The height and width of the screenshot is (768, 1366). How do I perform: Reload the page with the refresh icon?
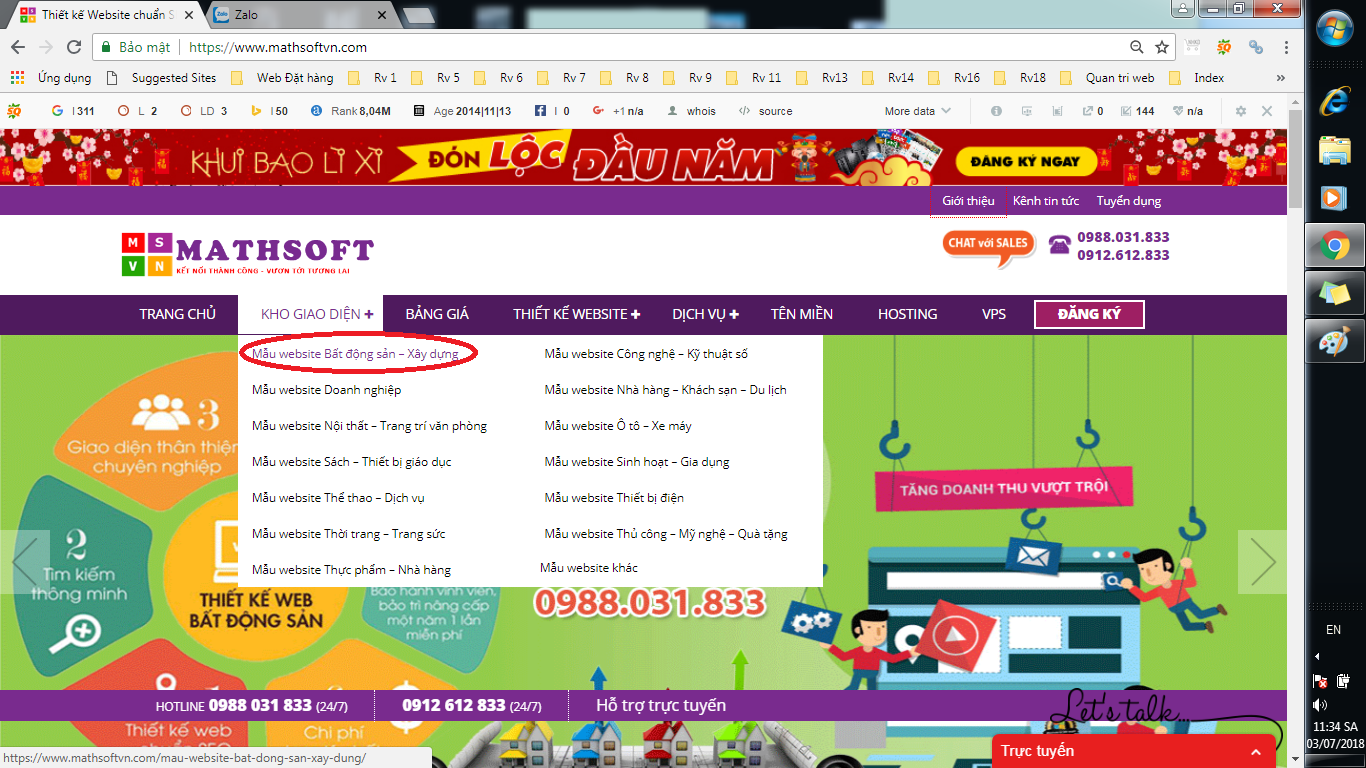click(73, 47)
